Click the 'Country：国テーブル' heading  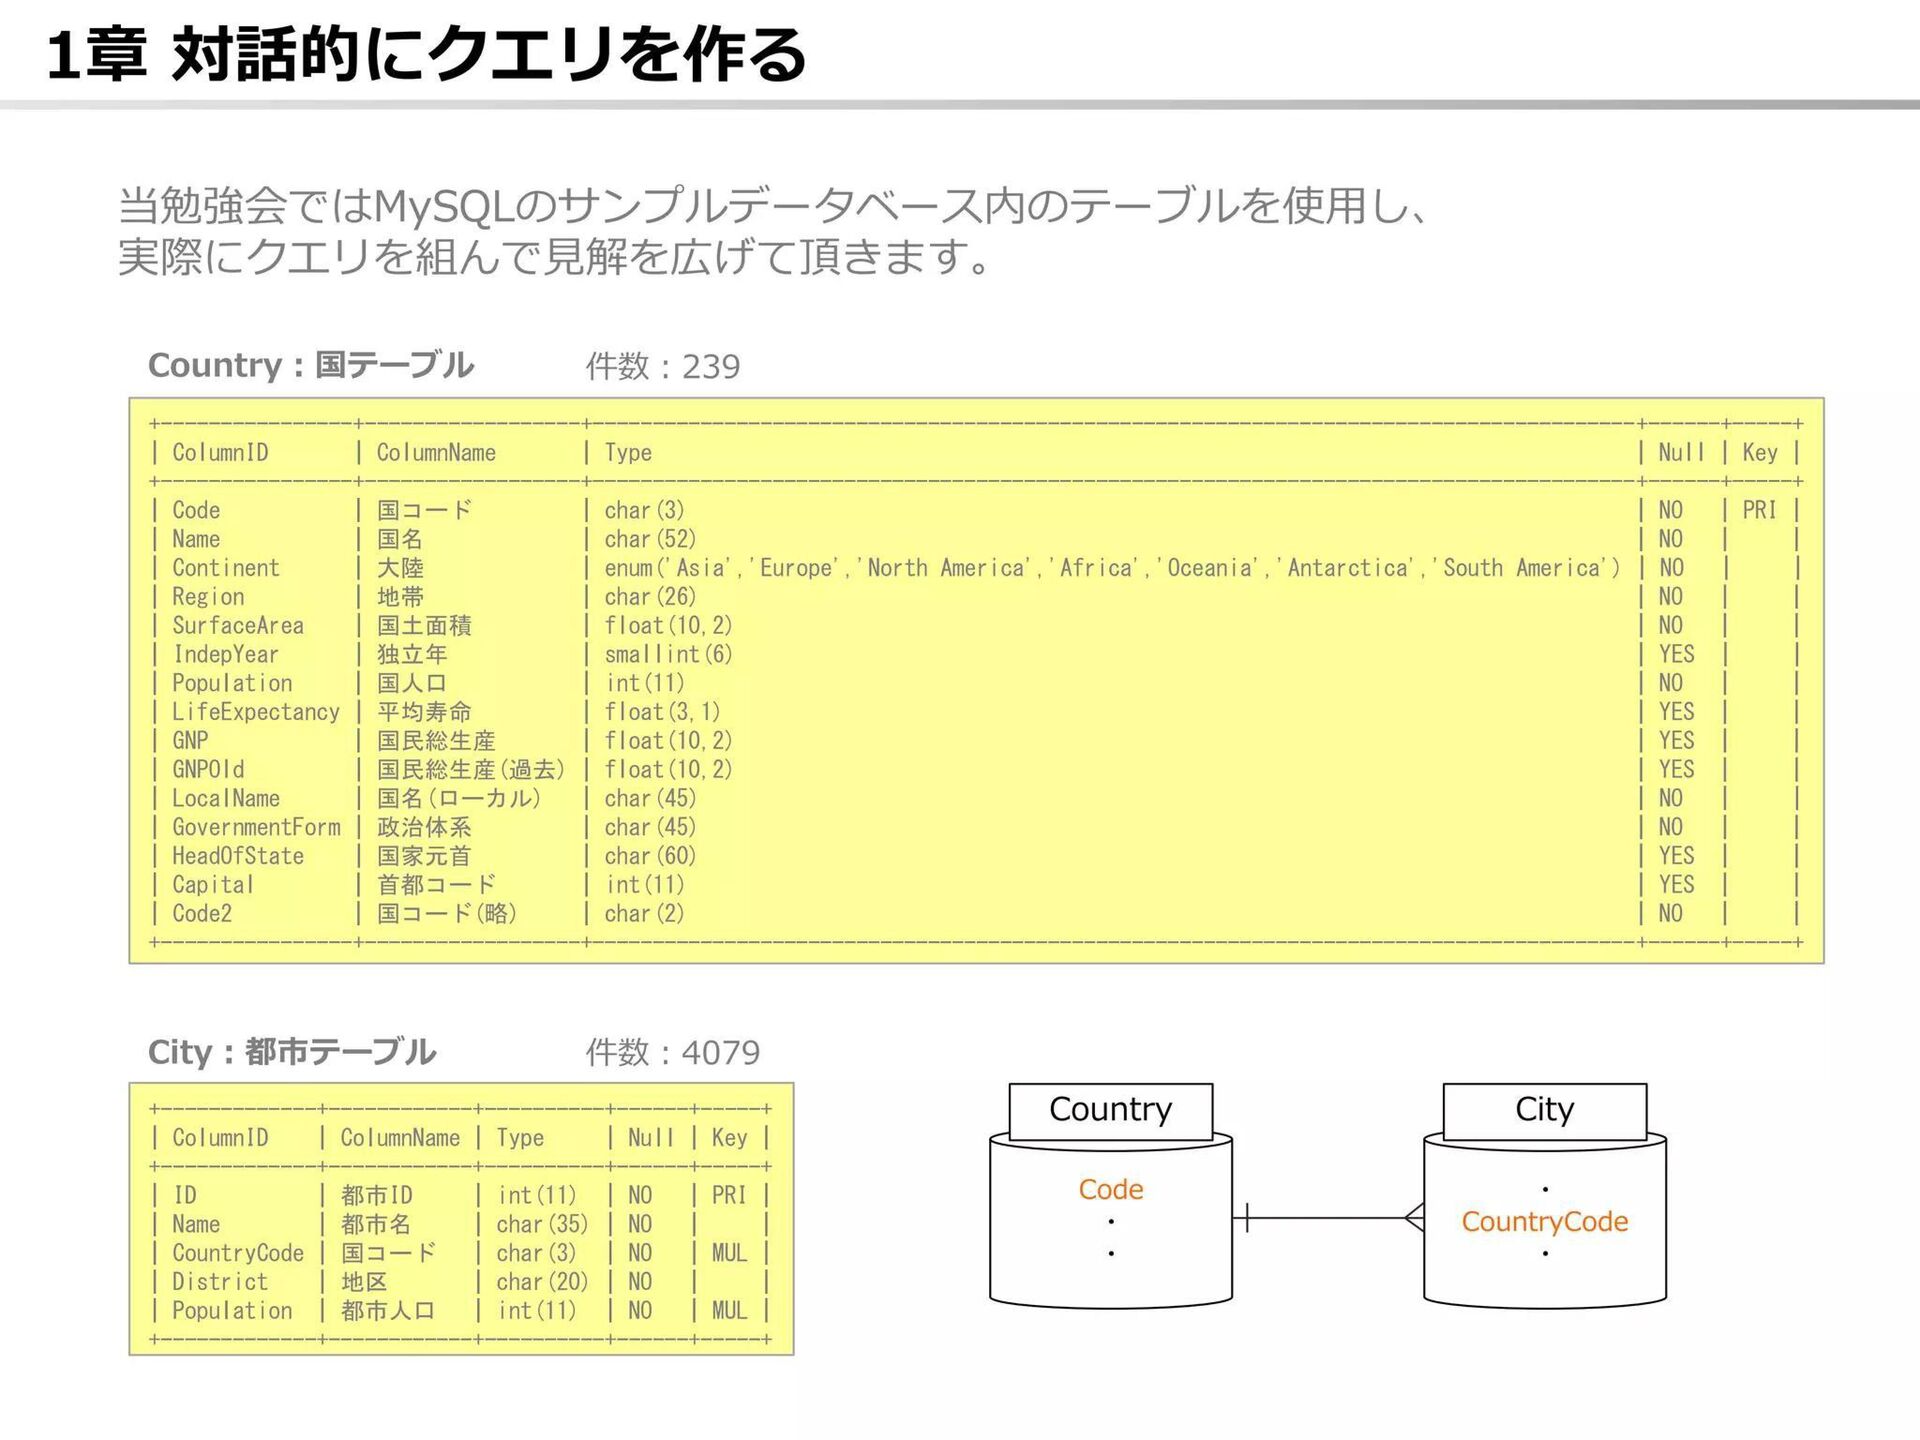point(310,365)
